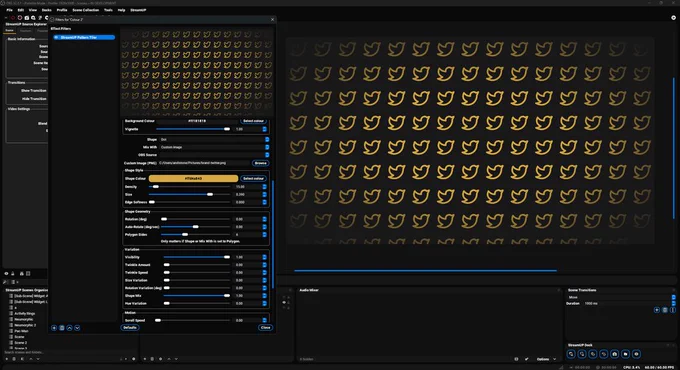Click the Search scenes and folders field
Screen dimensions: 680x370
[69, 352]
